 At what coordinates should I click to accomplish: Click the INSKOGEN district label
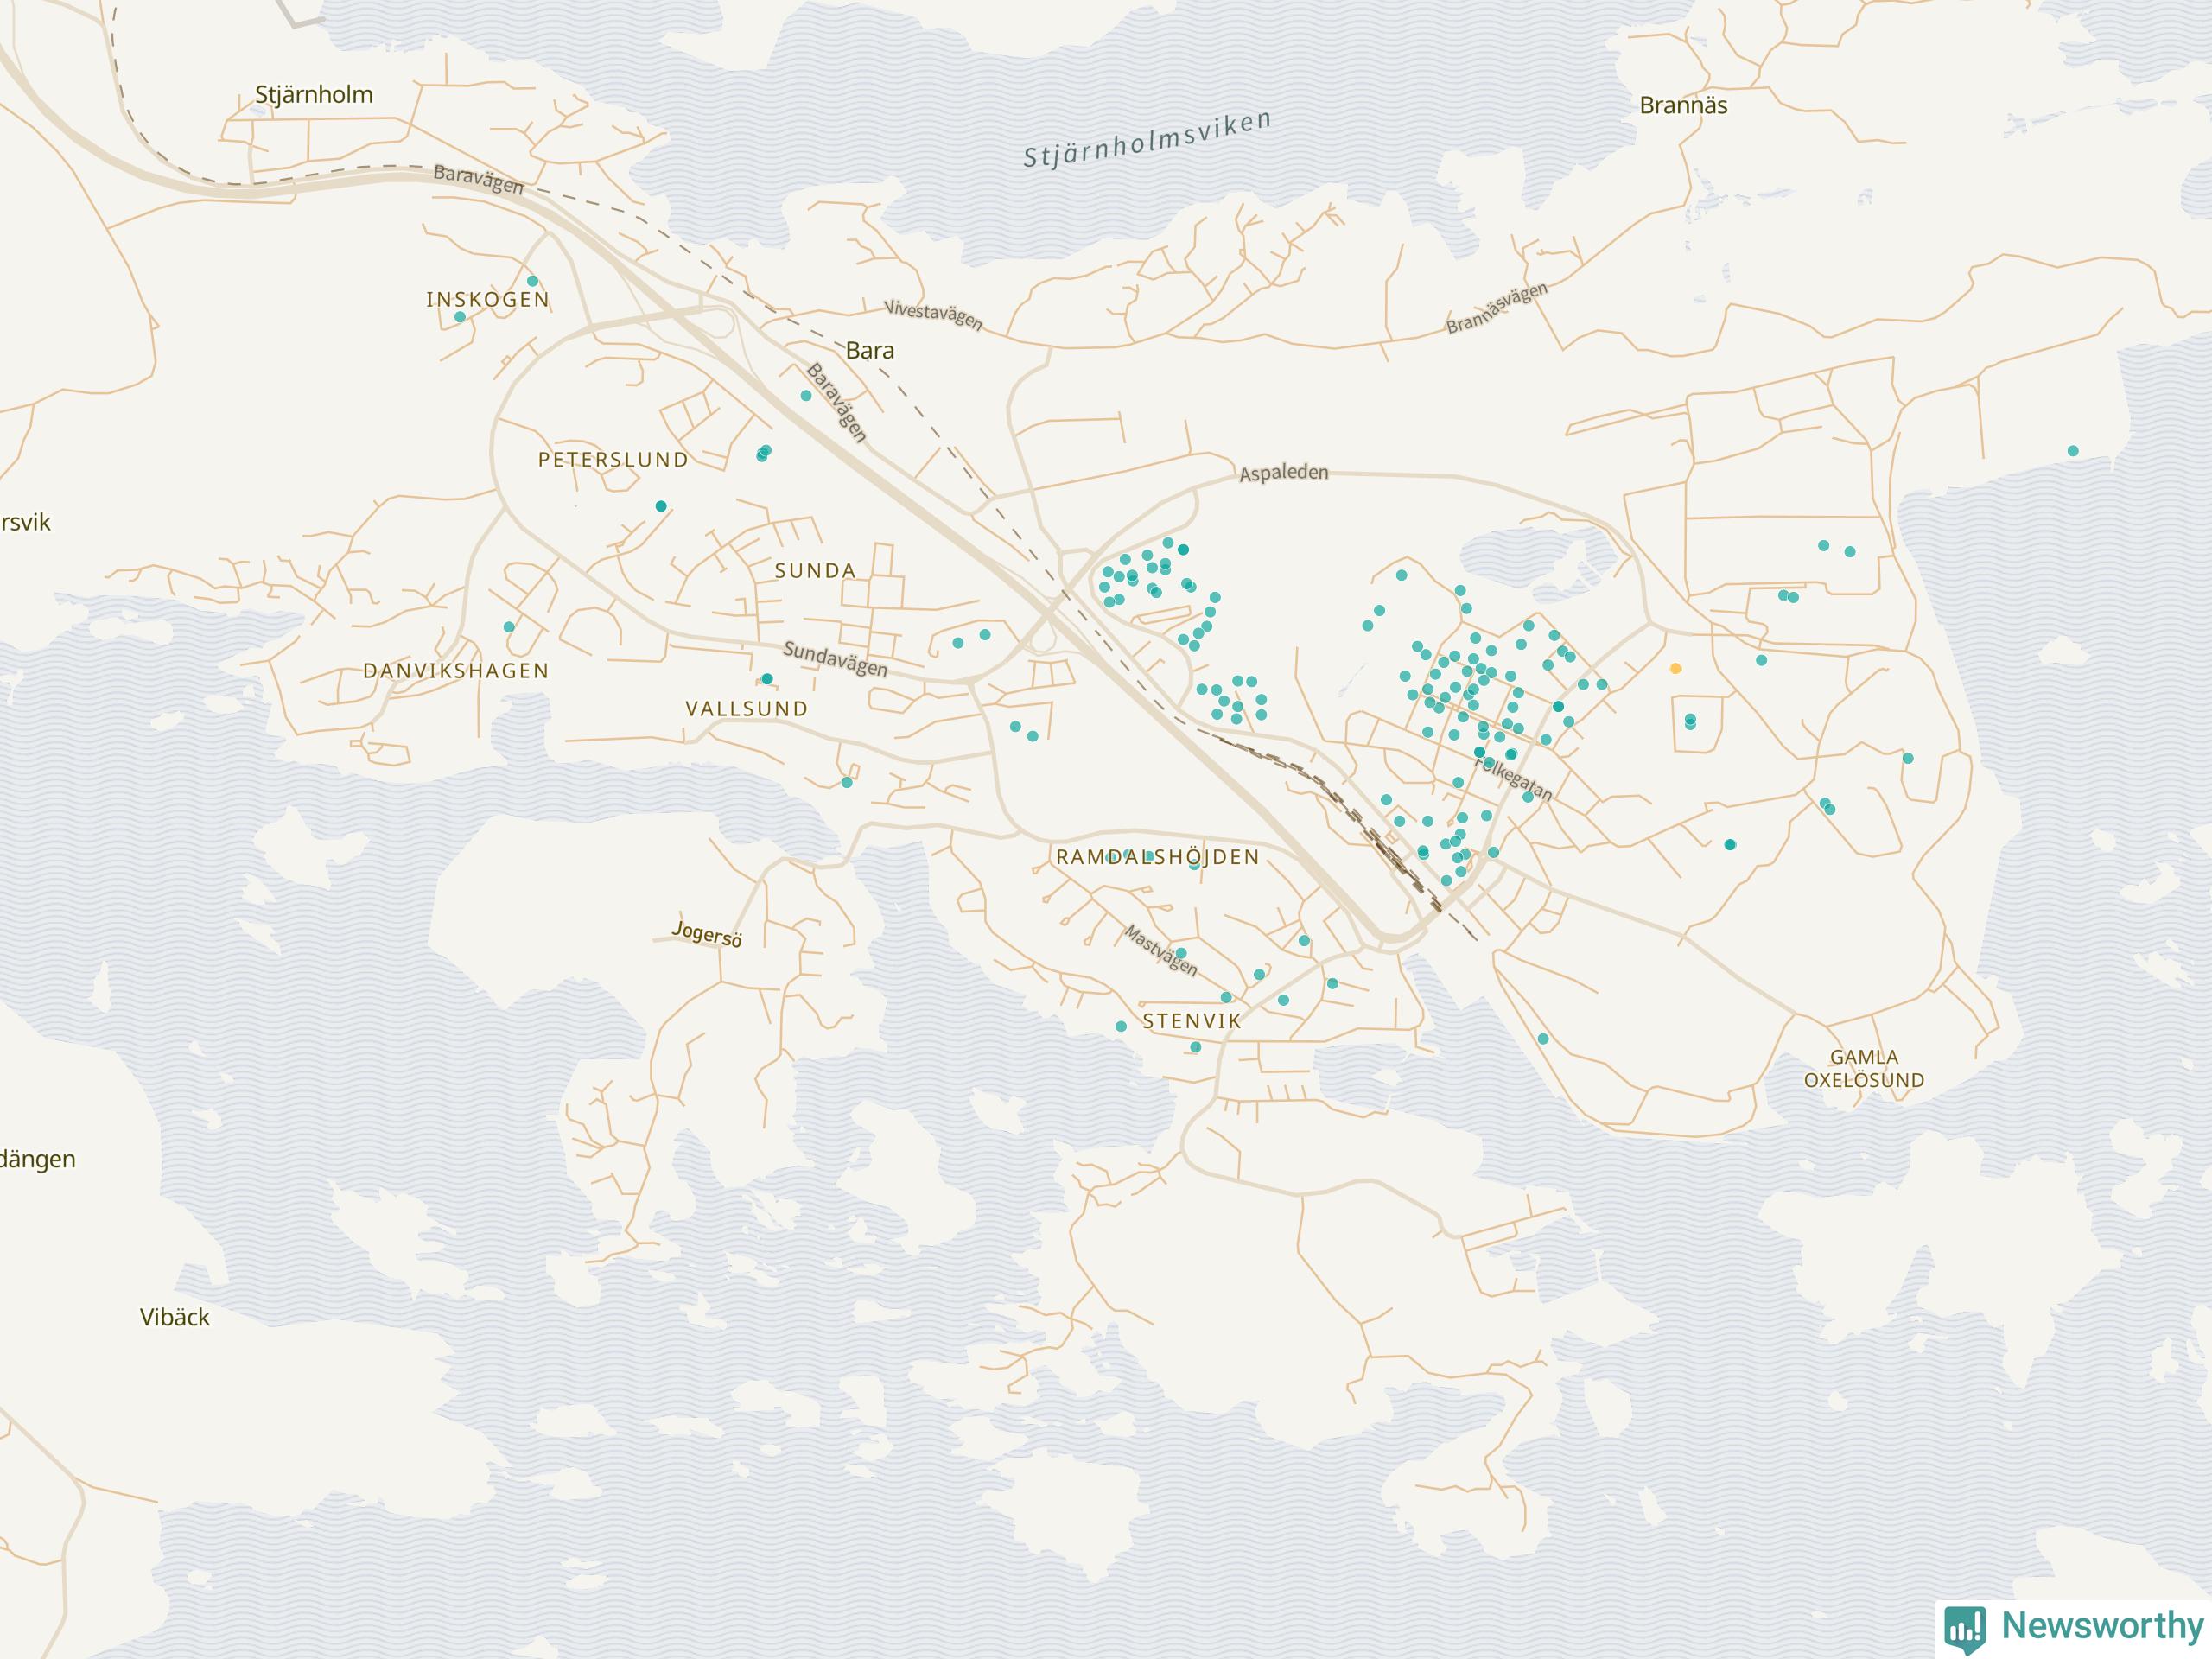(x=488, y=299)
